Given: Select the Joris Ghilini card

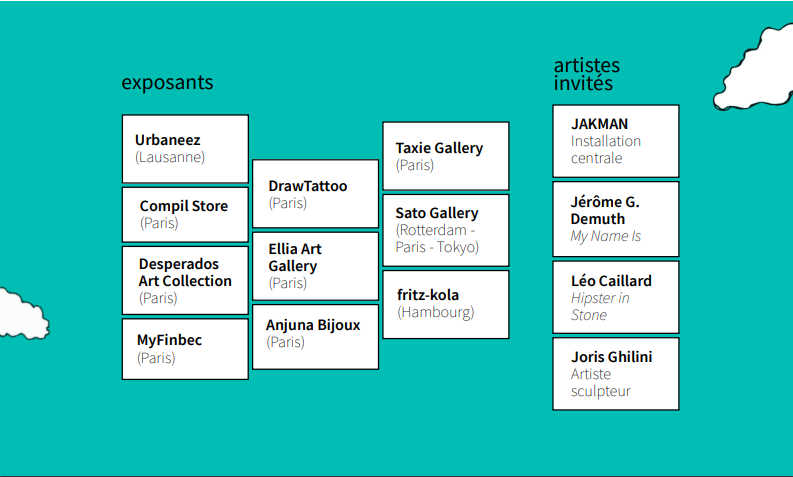Looking at the screenshot, I should [x=615, y=373].
